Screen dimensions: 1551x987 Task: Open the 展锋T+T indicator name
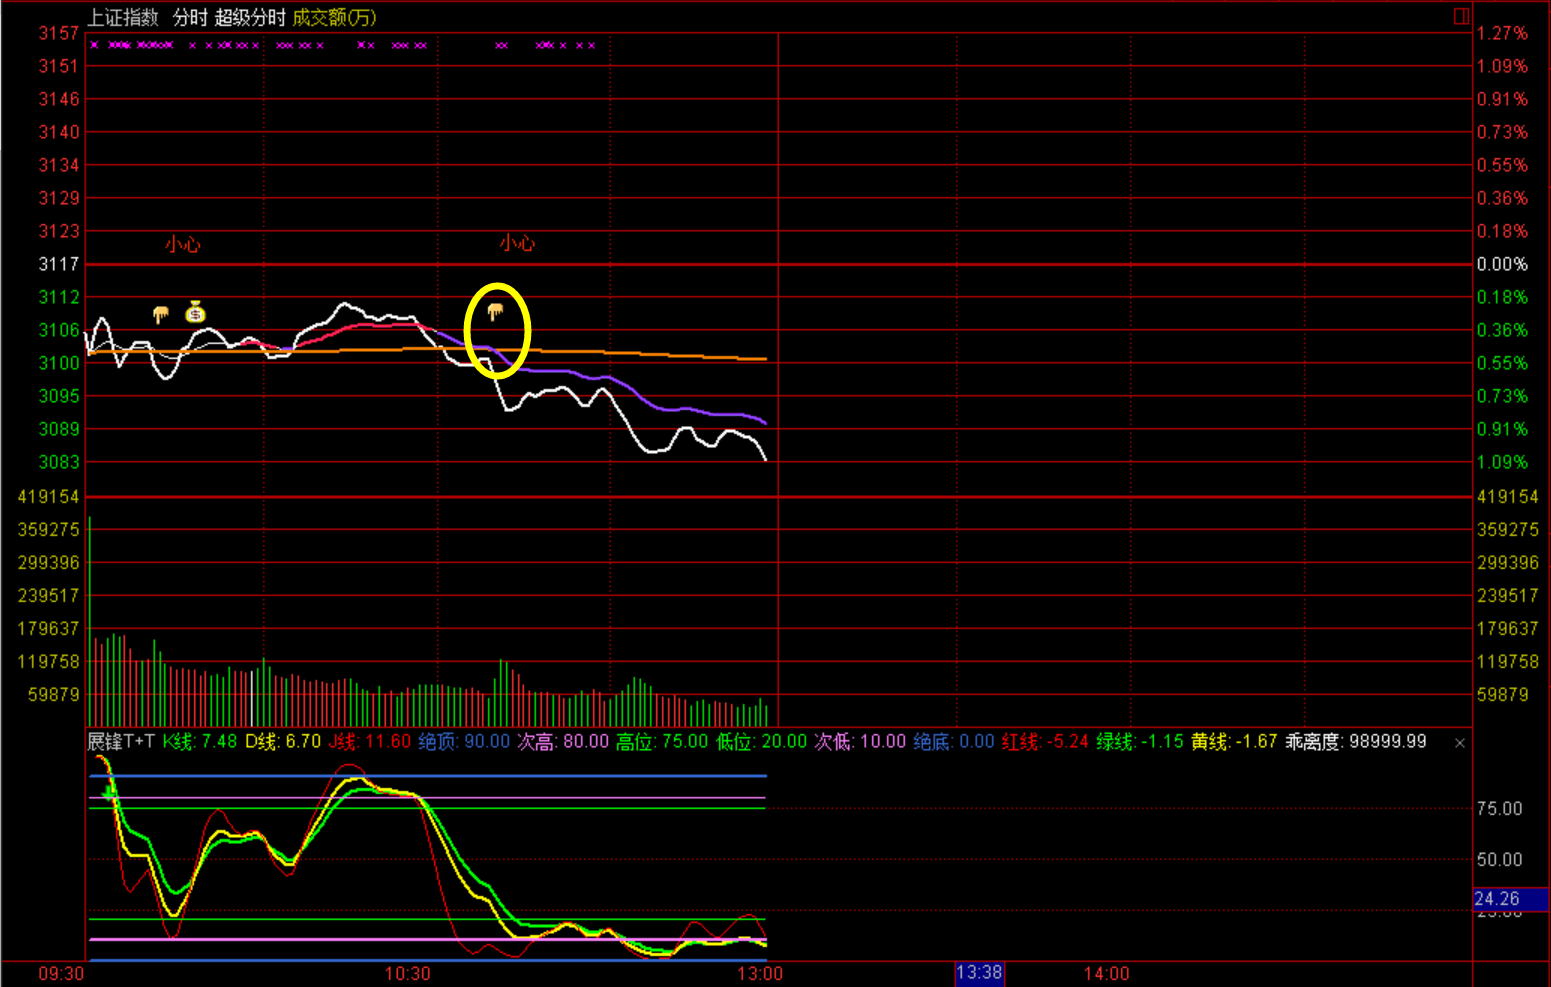tap(121, 741)
